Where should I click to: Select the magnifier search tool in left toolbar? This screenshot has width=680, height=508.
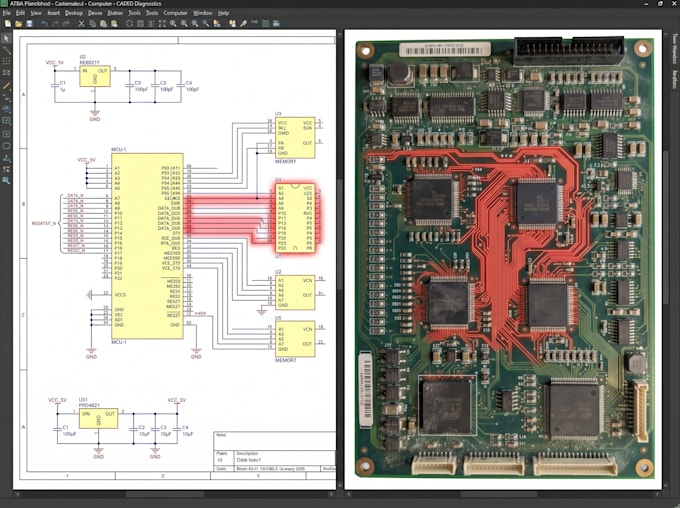(6, 180)
